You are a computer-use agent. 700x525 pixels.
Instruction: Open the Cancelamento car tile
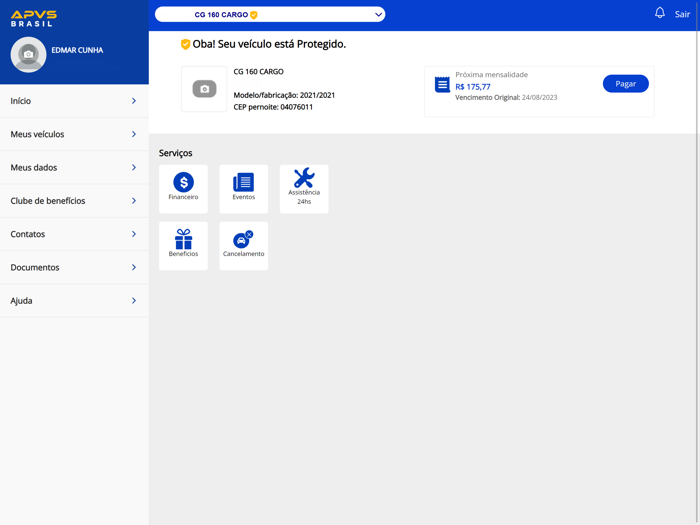point(243,246)
